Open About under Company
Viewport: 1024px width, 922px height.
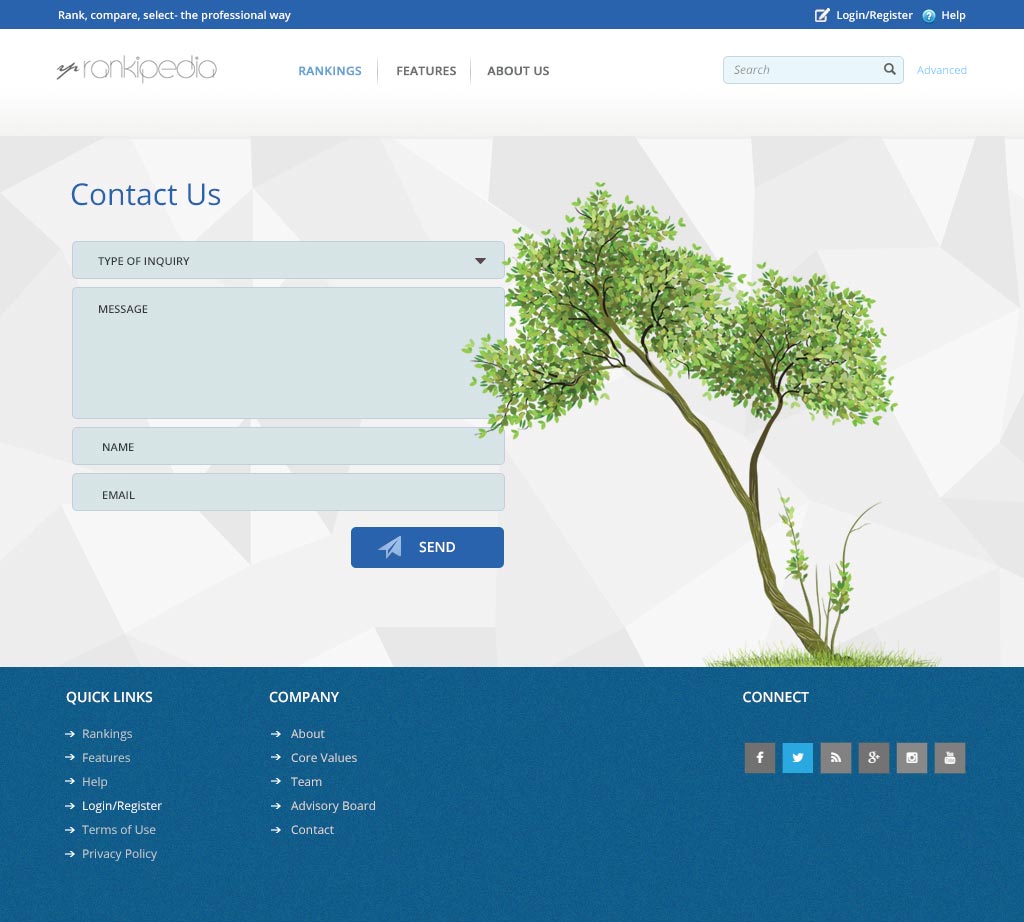[x=307, y=733]
